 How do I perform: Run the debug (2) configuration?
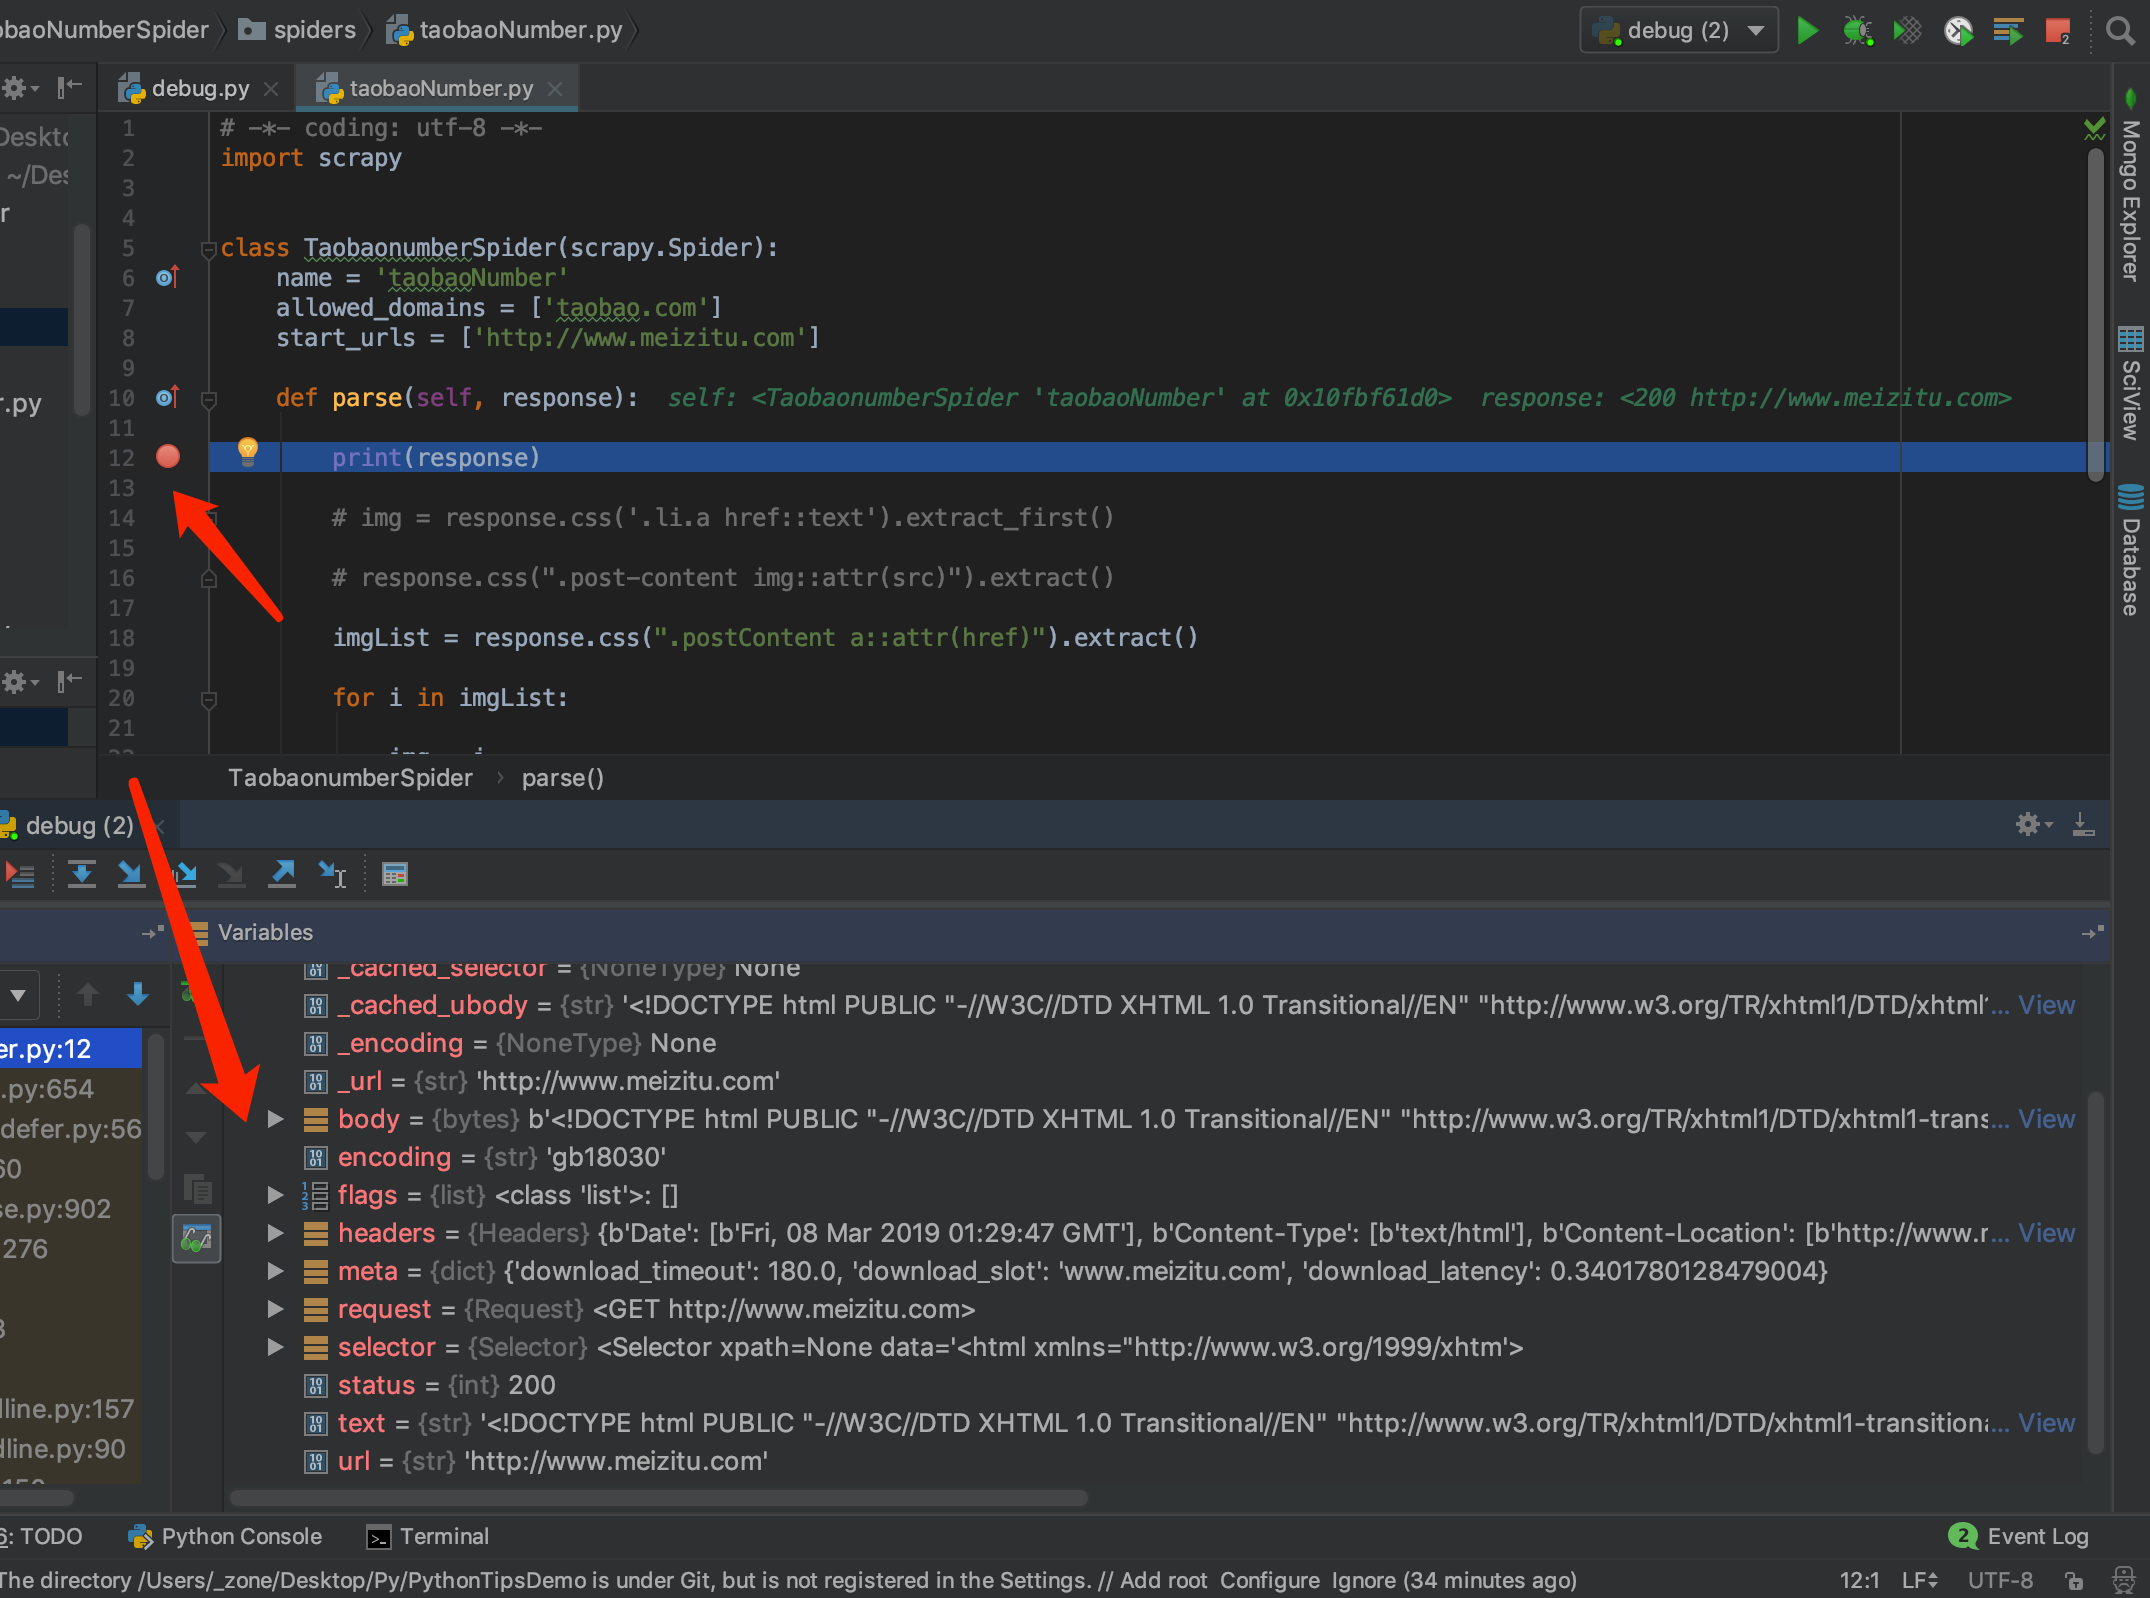tap(1807, 31)
